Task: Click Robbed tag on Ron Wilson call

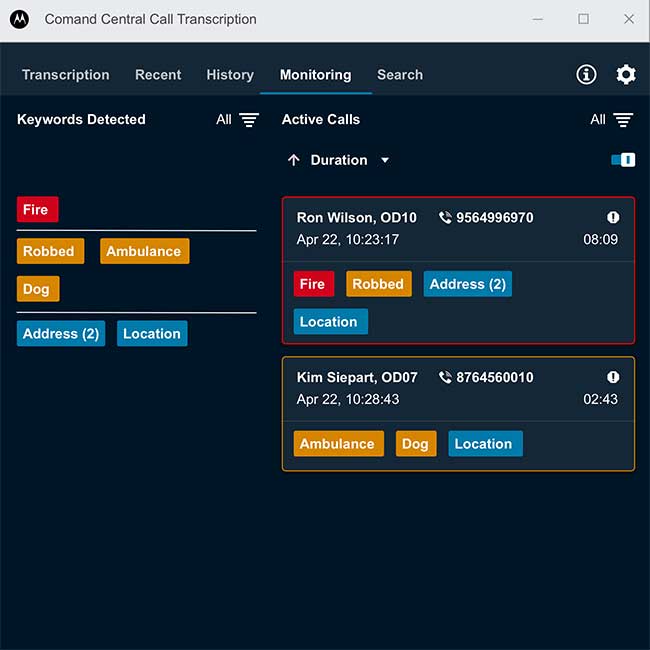Action: (x=379, y=284)
